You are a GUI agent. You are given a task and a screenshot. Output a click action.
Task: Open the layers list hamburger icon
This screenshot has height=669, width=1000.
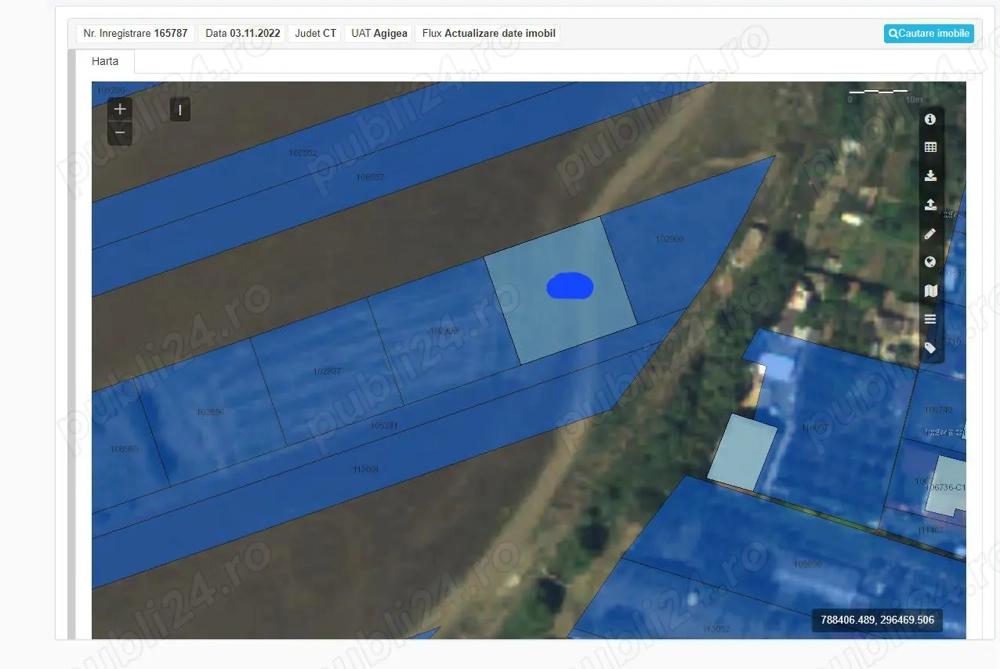click(930, 319)
